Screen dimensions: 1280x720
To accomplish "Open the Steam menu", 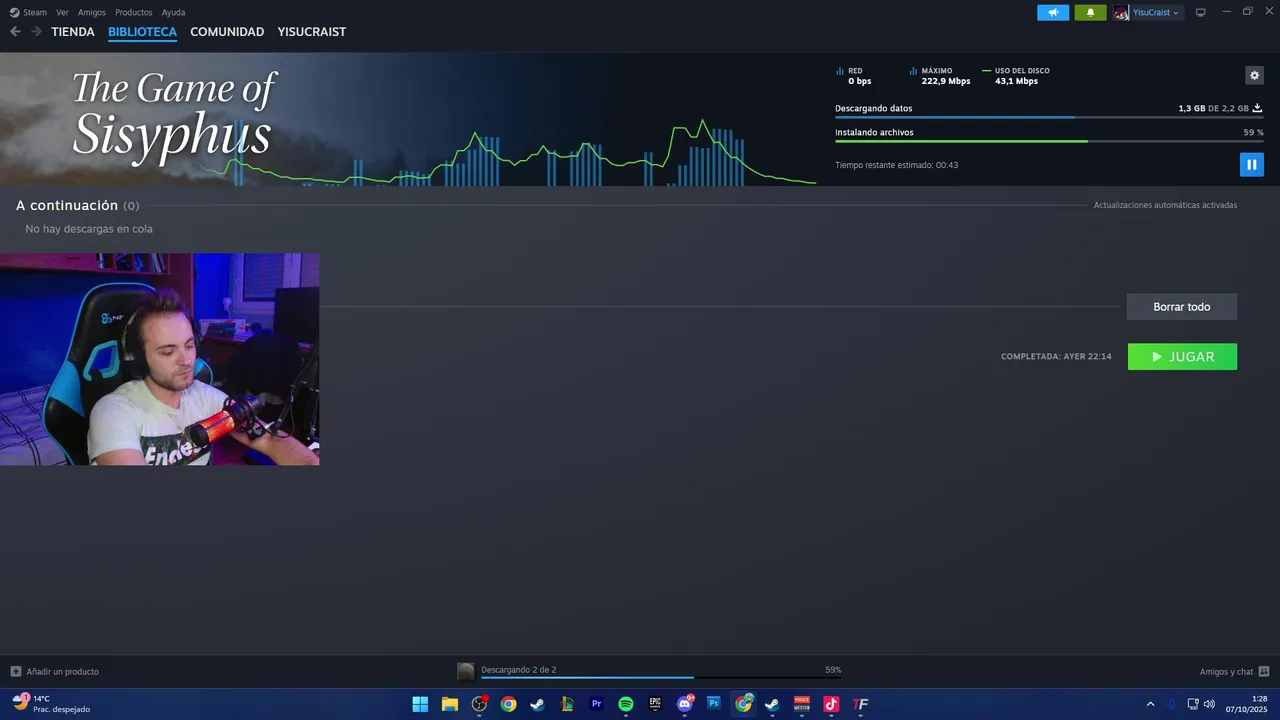I will click(35, 12).
